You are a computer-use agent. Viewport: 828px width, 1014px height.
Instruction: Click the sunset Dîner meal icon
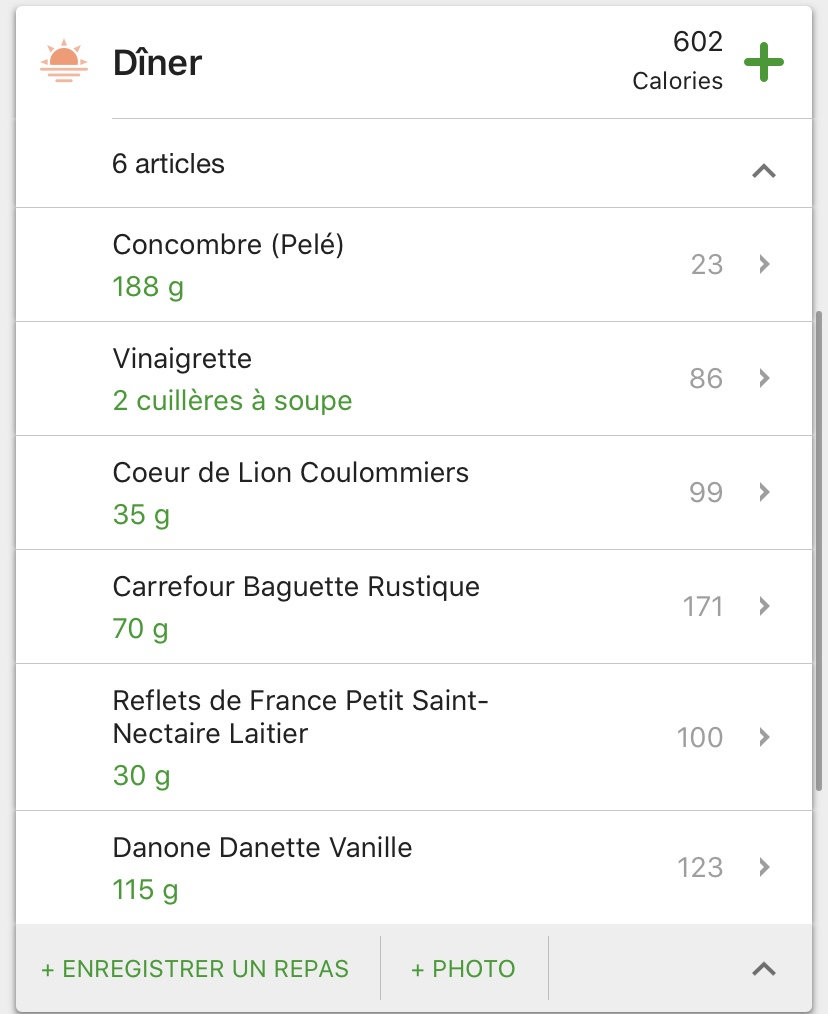click(59, 62)
